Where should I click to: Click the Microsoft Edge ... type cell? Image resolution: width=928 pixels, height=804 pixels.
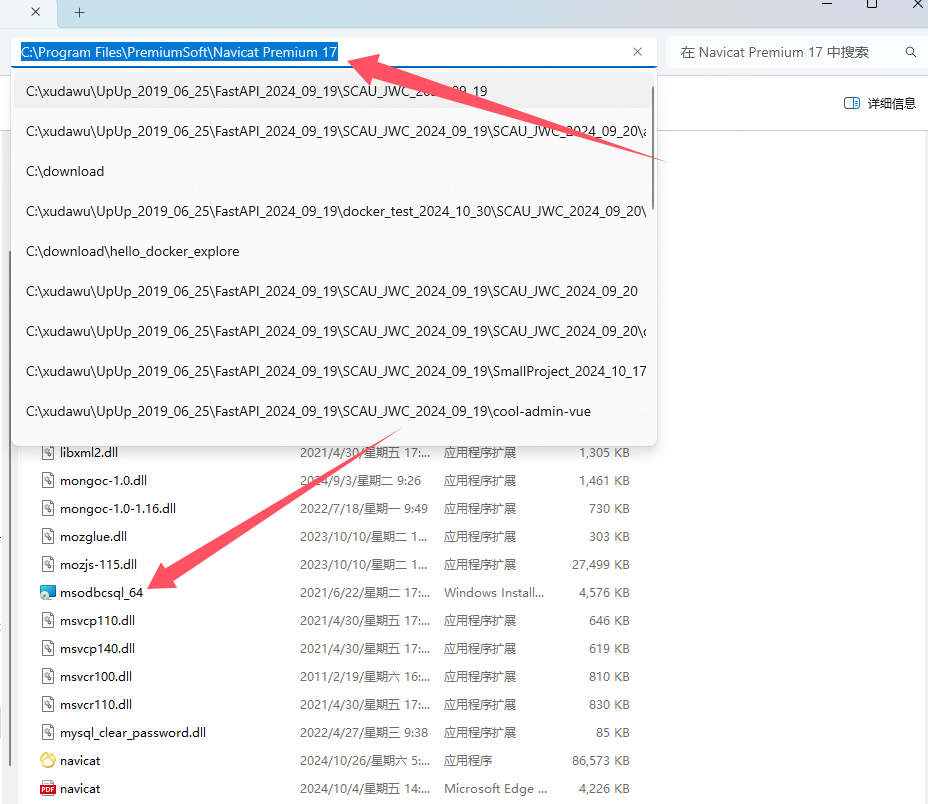tap(495, 789)
